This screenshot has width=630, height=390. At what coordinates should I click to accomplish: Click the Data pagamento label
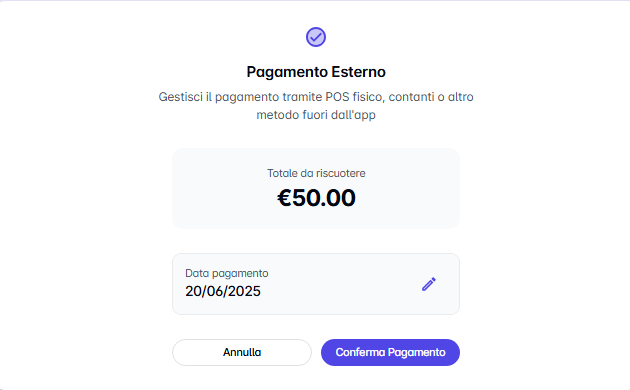coord(227,274)
